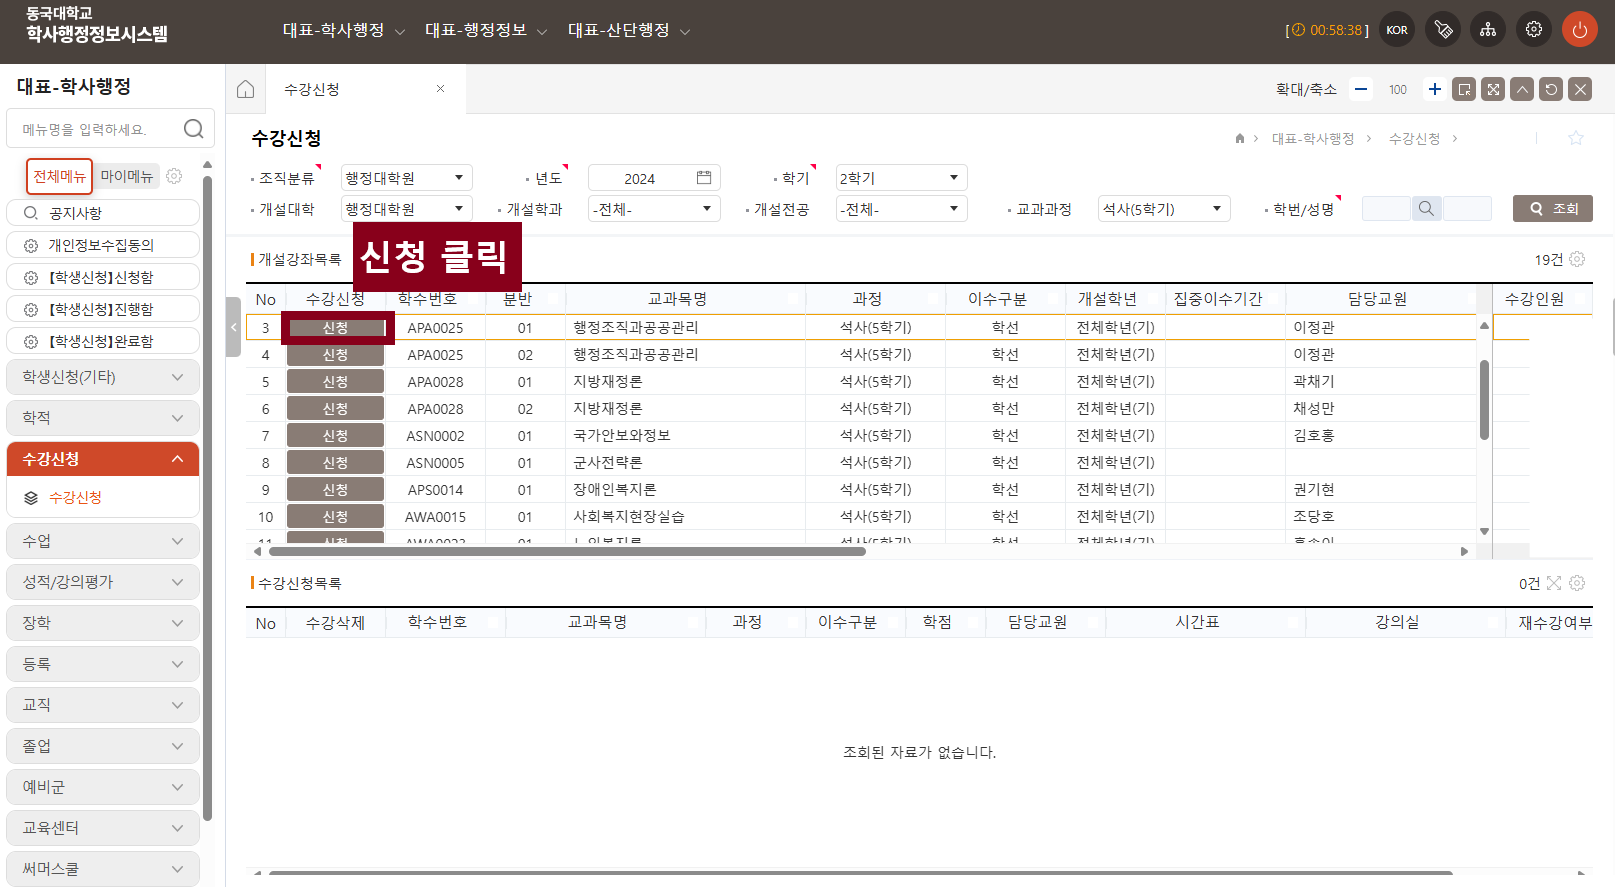Click the course list vertical scrollbar
1615x887 pixels.
(x=1484, y=400)
